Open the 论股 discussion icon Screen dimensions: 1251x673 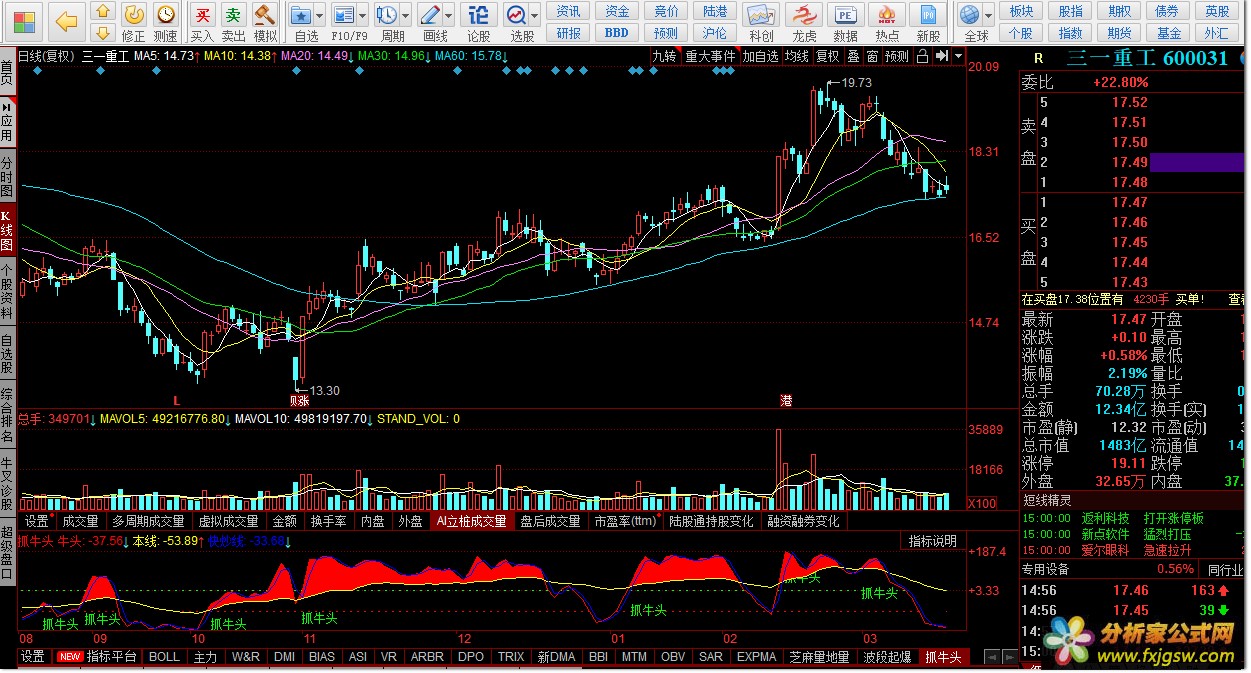(x=479, y=22)
